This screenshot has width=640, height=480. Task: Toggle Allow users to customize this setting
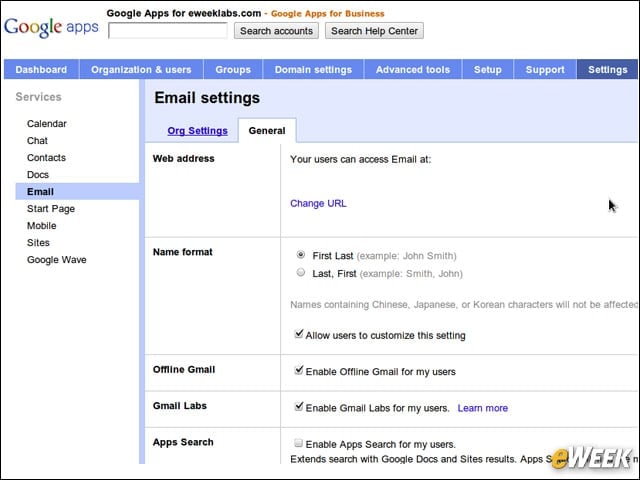point(299,334)
